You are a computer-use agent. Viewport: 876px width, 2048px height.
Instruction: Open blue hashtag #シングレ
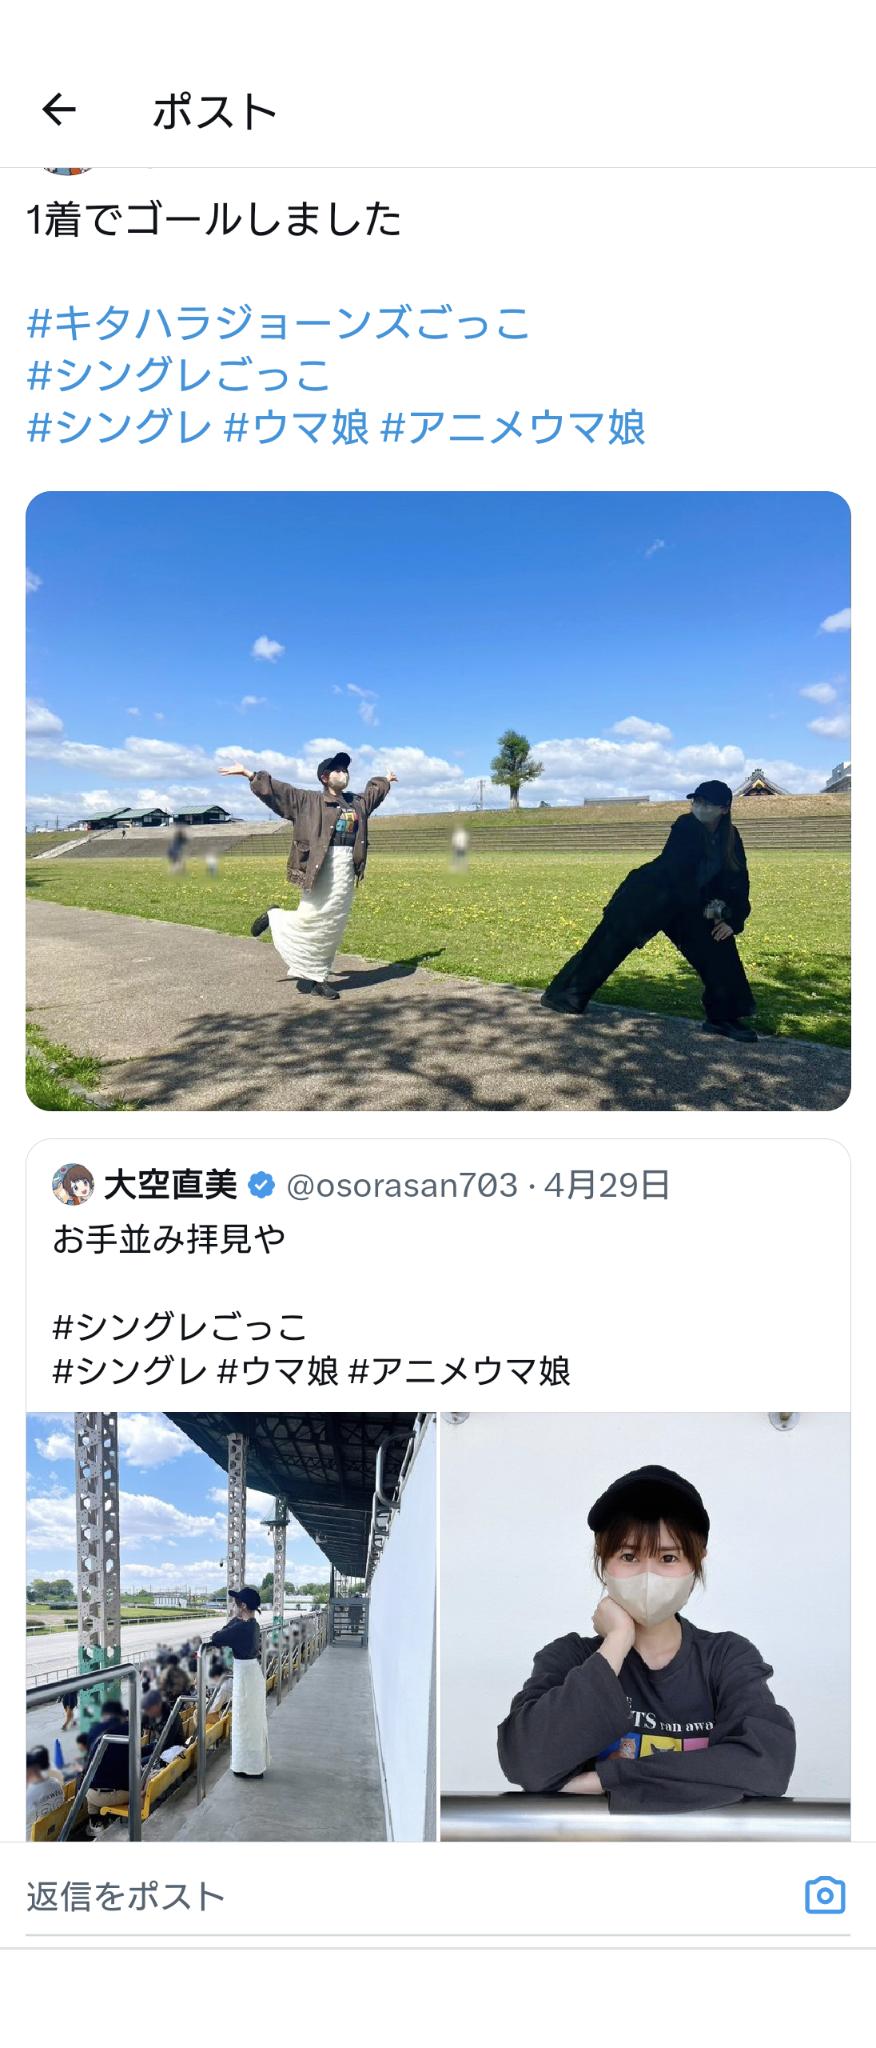point(119,427)
